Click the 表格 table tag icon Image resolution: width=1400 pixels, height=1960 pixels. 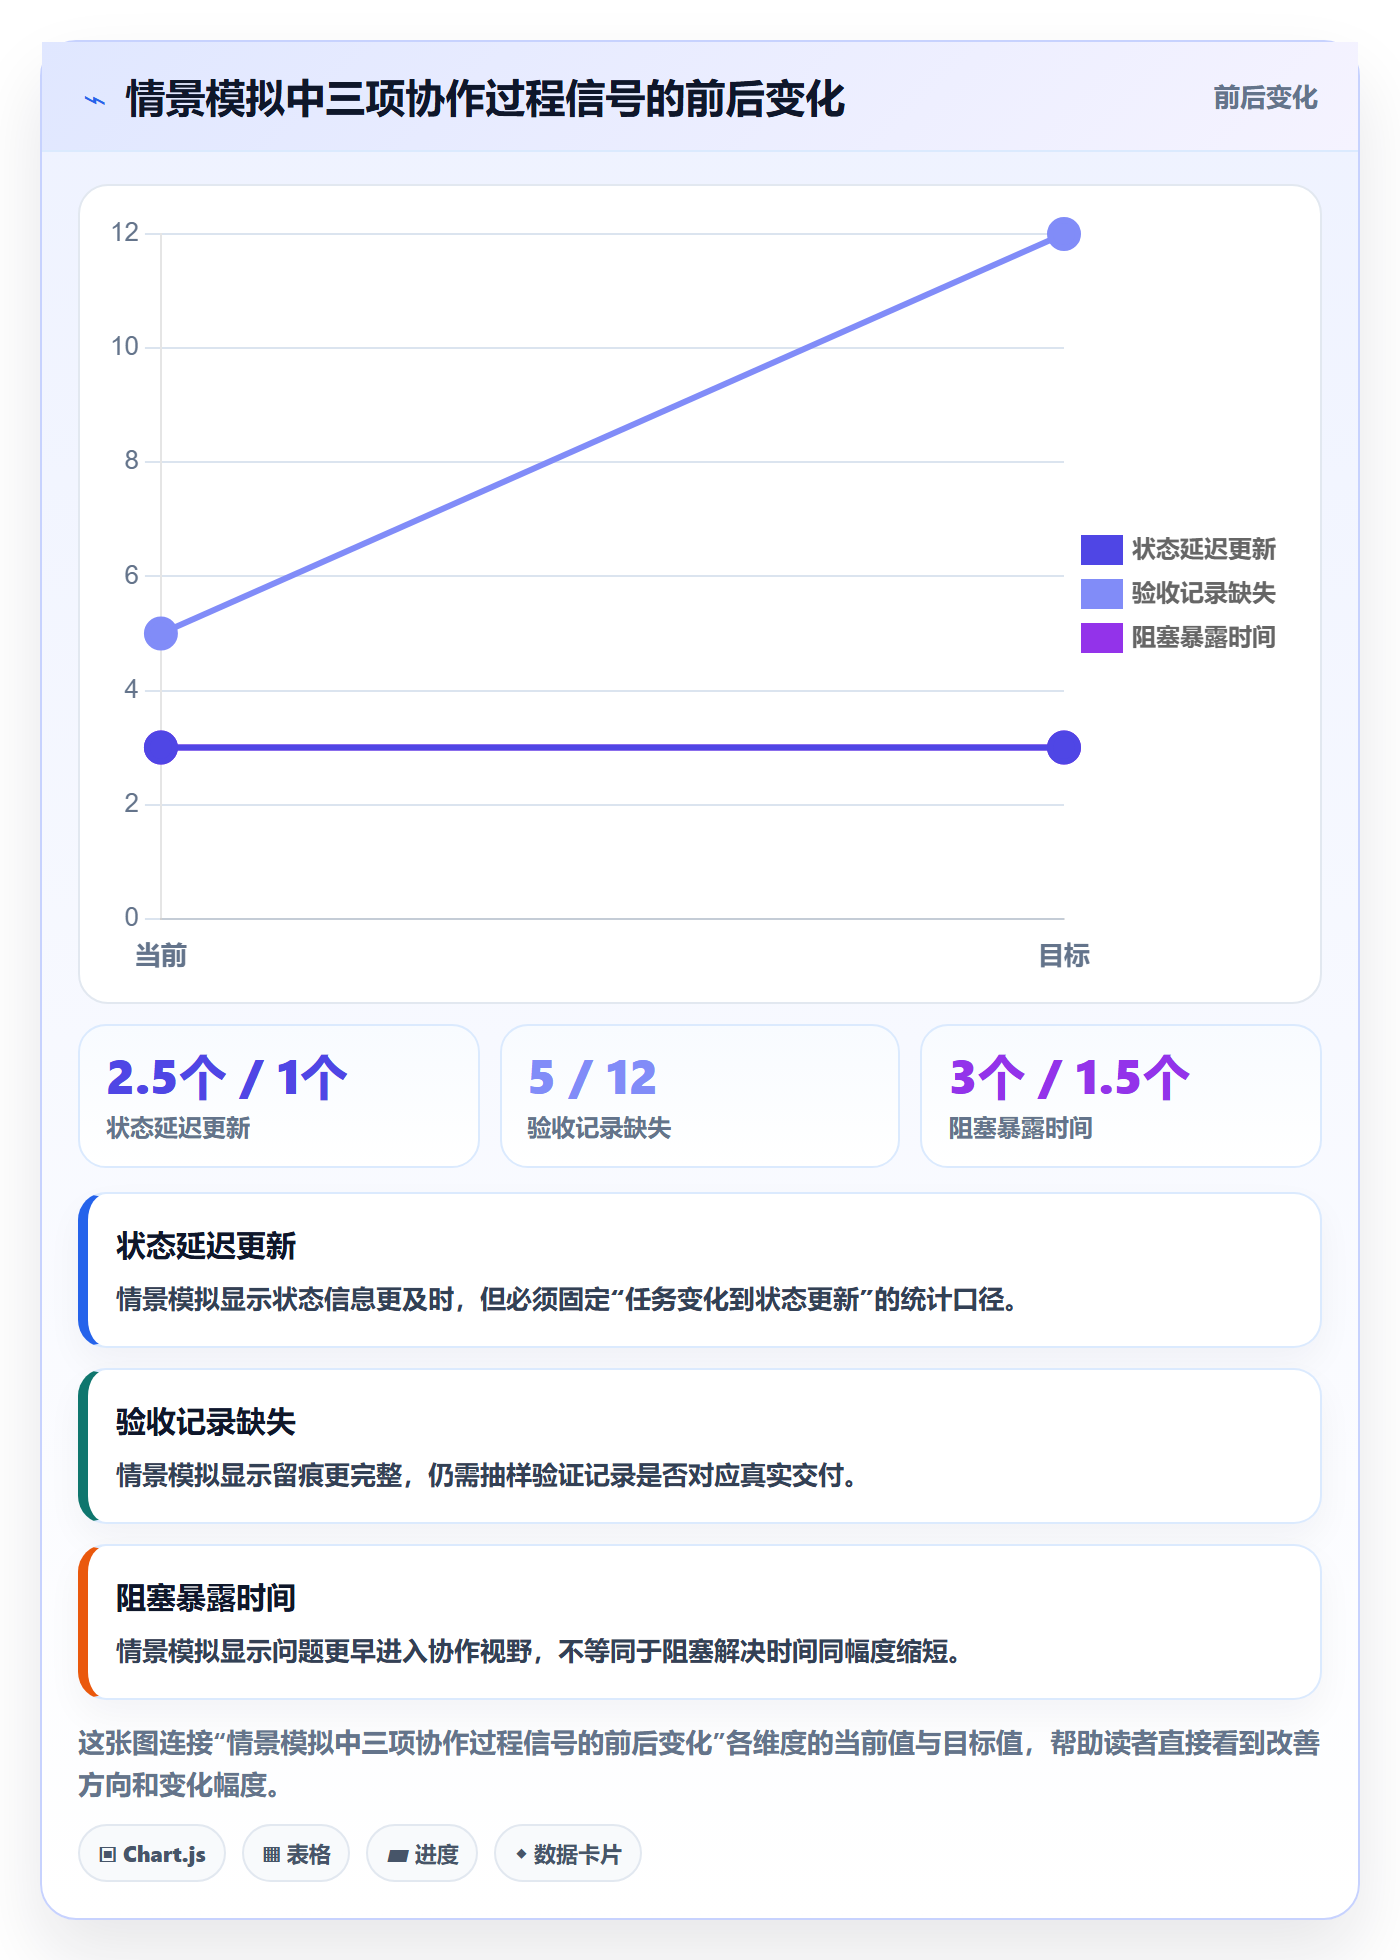[271, 1855]
